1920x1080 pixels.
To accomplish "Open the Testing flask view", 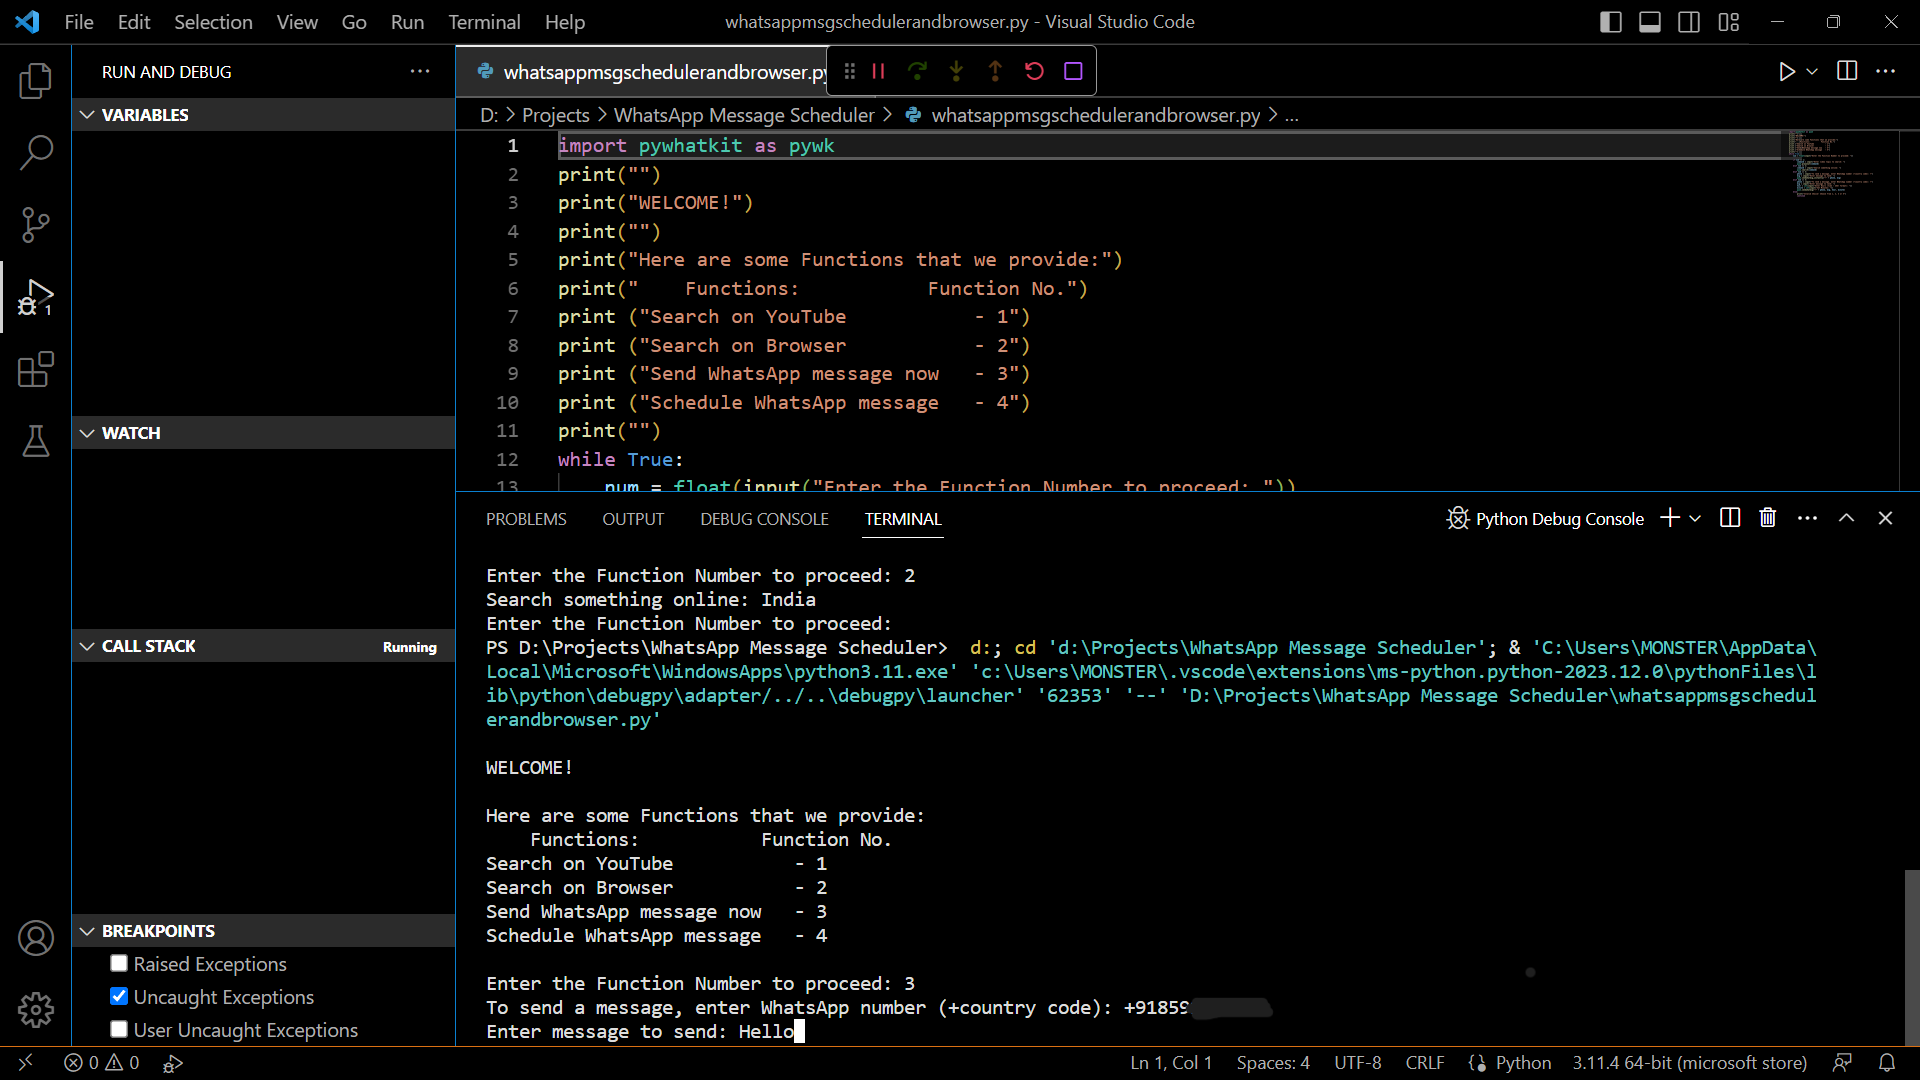I will tap(36, 441).
